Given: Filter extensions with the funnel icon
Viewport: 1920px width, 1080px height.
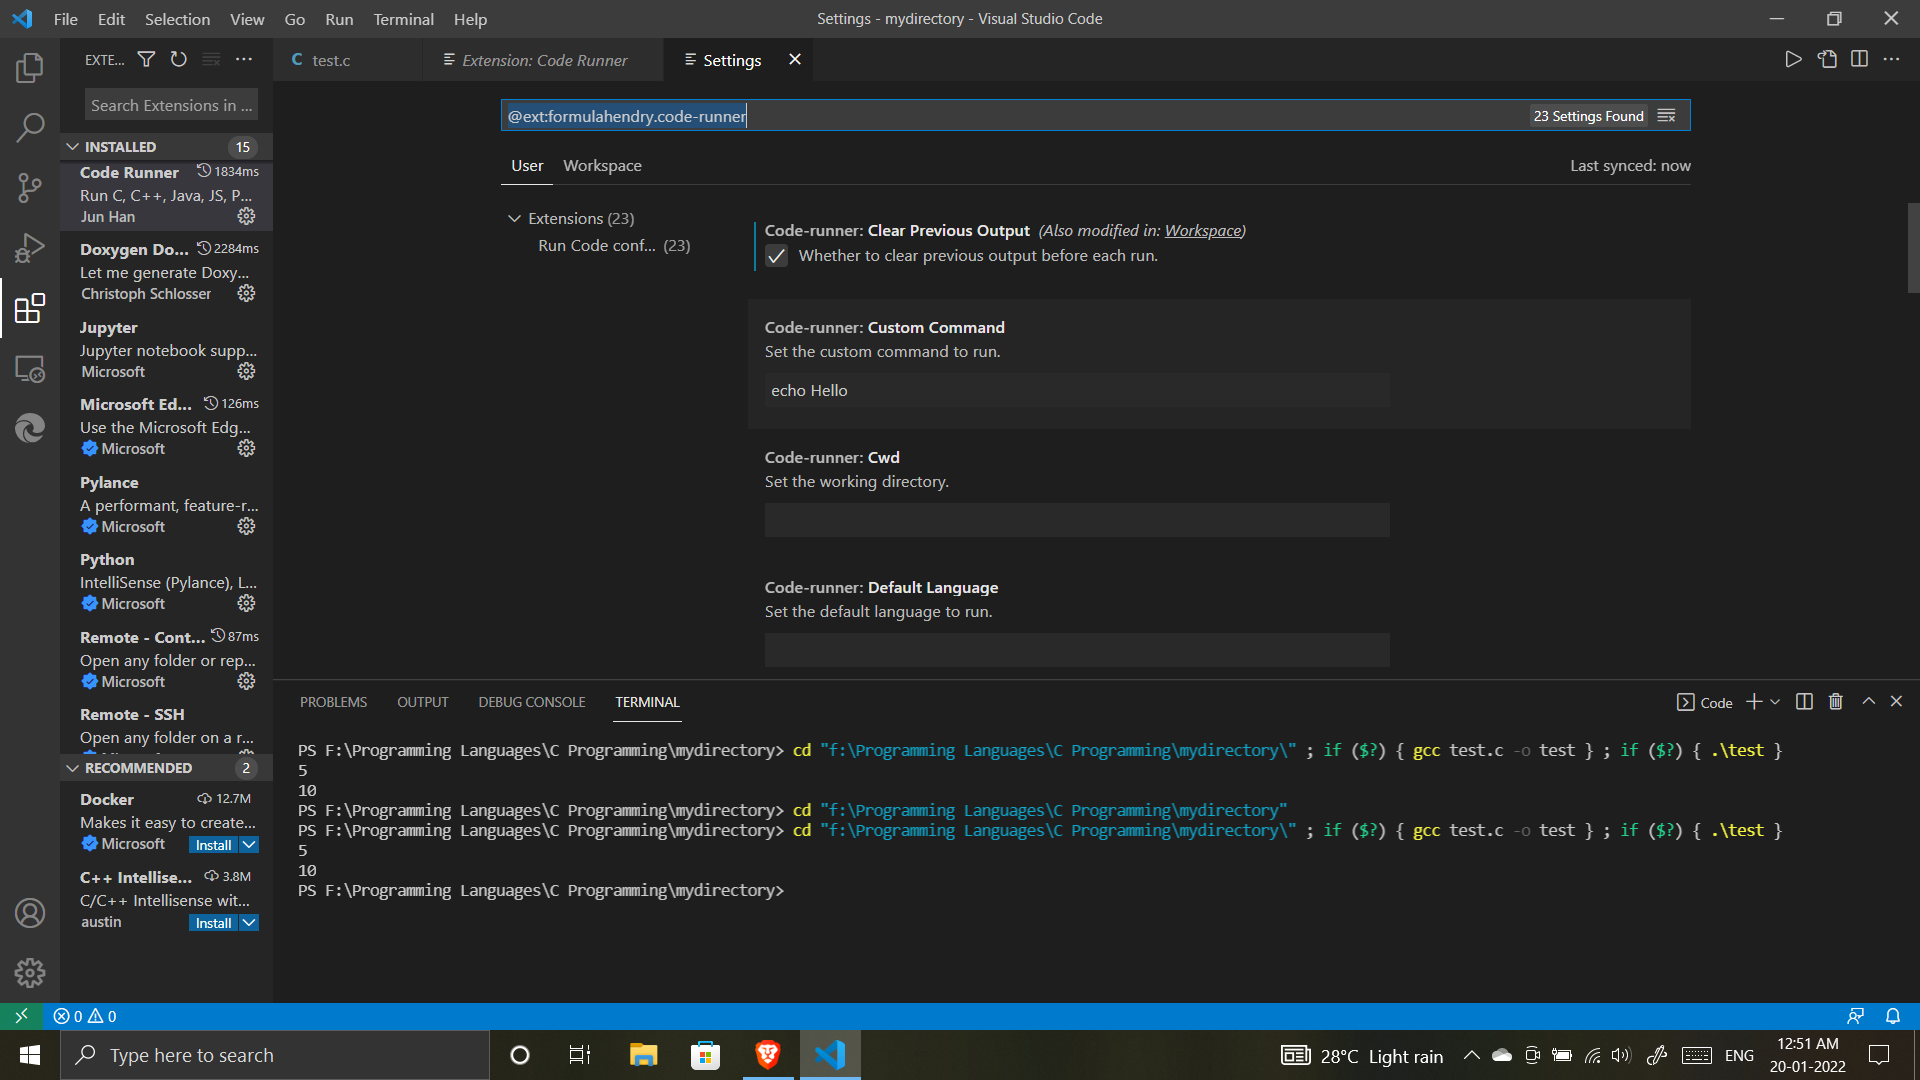Looking at the screenshot, I should 146,60.
